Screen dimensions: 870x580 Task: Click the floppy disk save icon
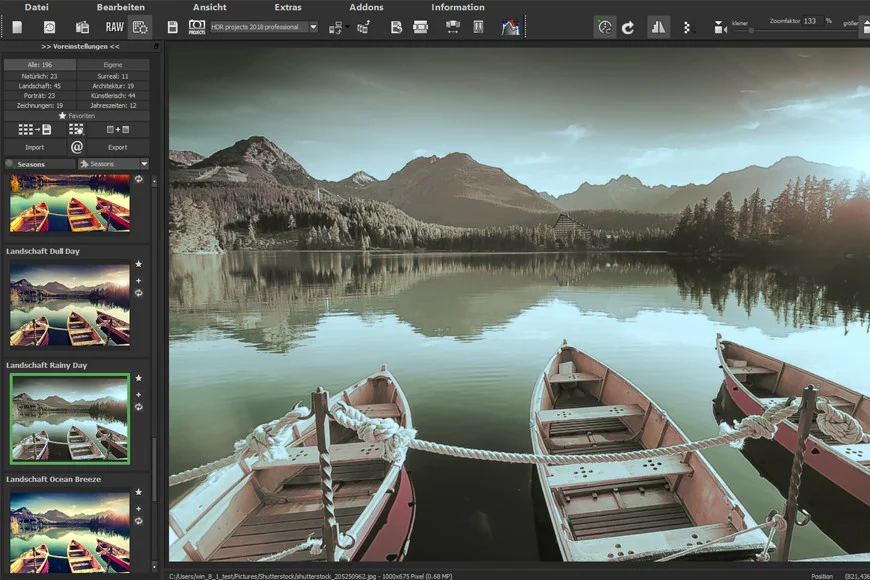pyautogui.click(x=173, y=27)
